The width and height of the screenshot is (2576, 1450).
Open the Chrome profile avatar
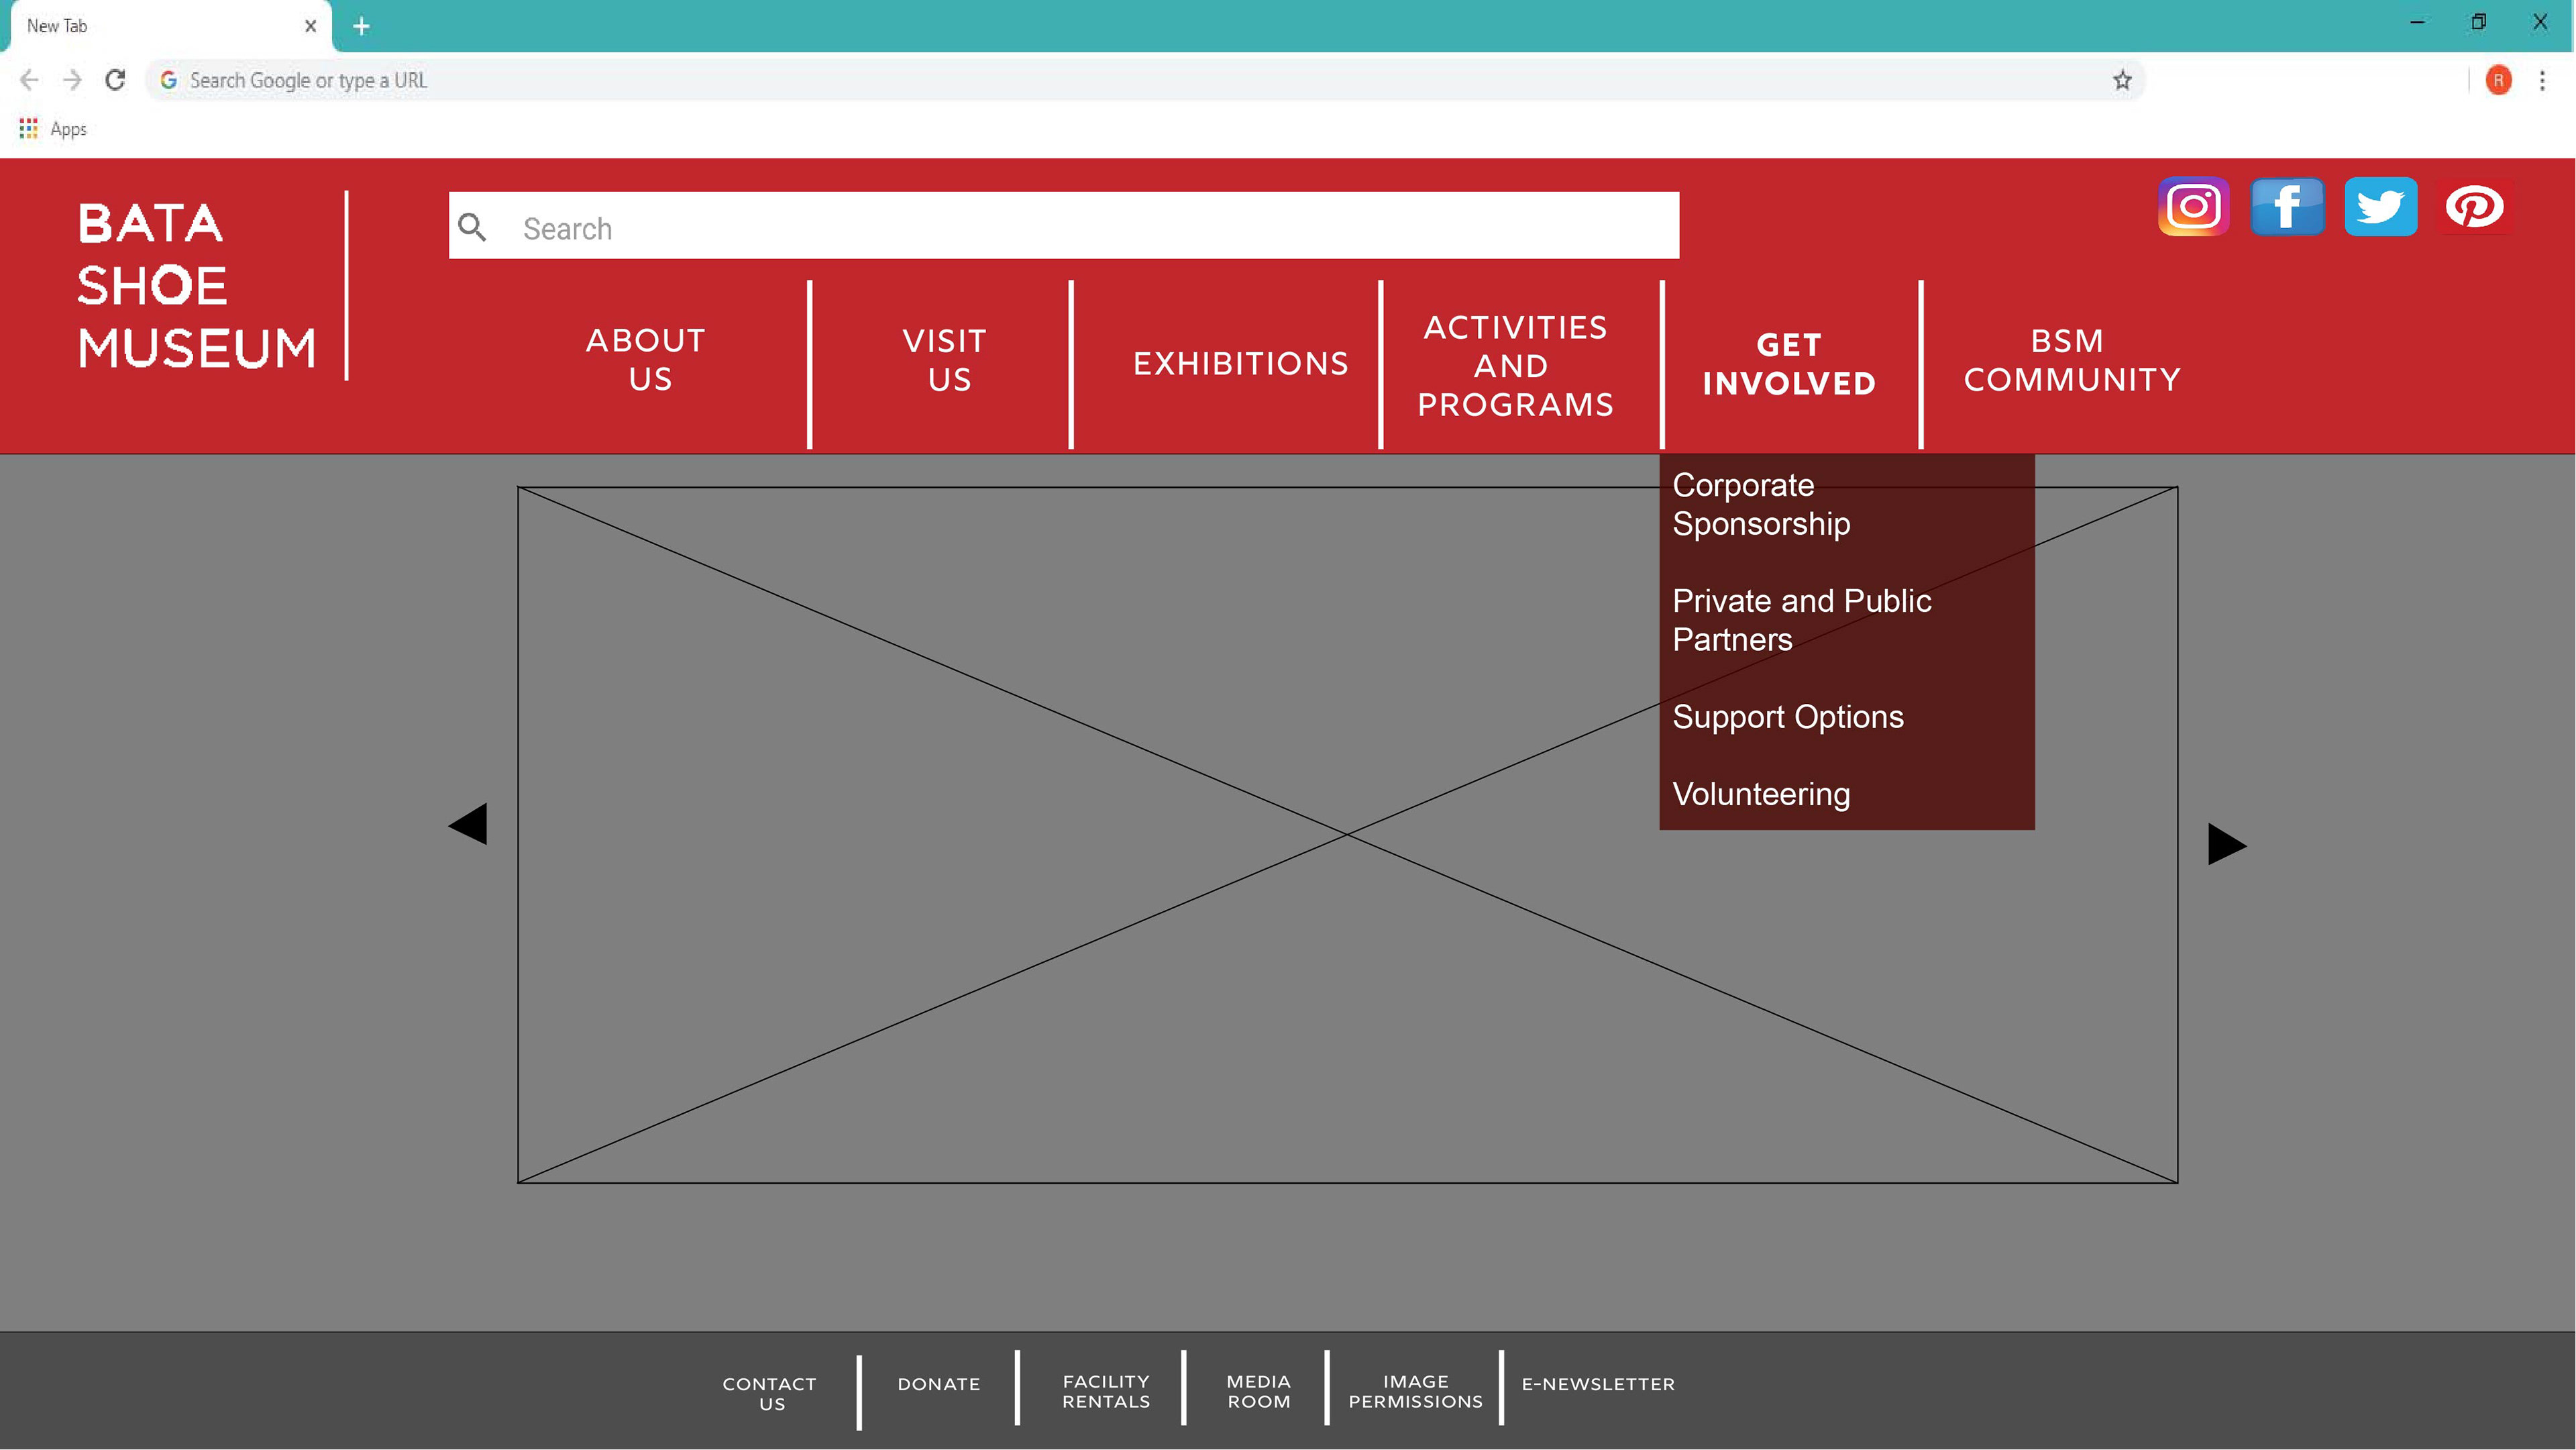click(x=2498, y=80)
